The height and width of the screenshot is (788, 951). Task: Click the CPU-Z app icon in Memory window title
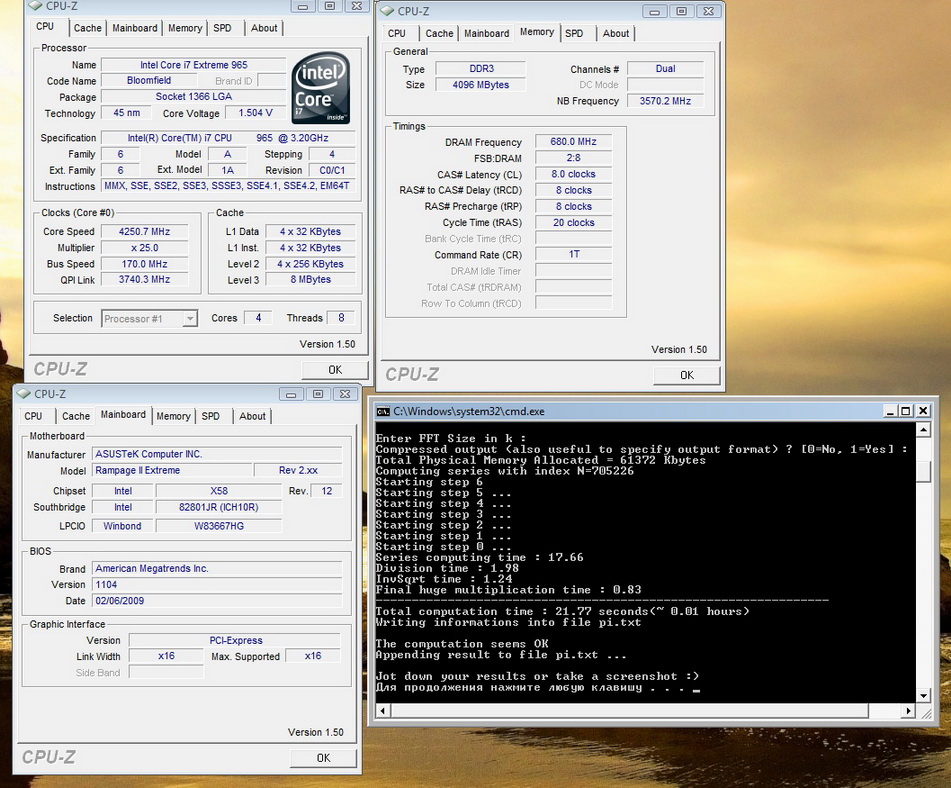point(386,11)
